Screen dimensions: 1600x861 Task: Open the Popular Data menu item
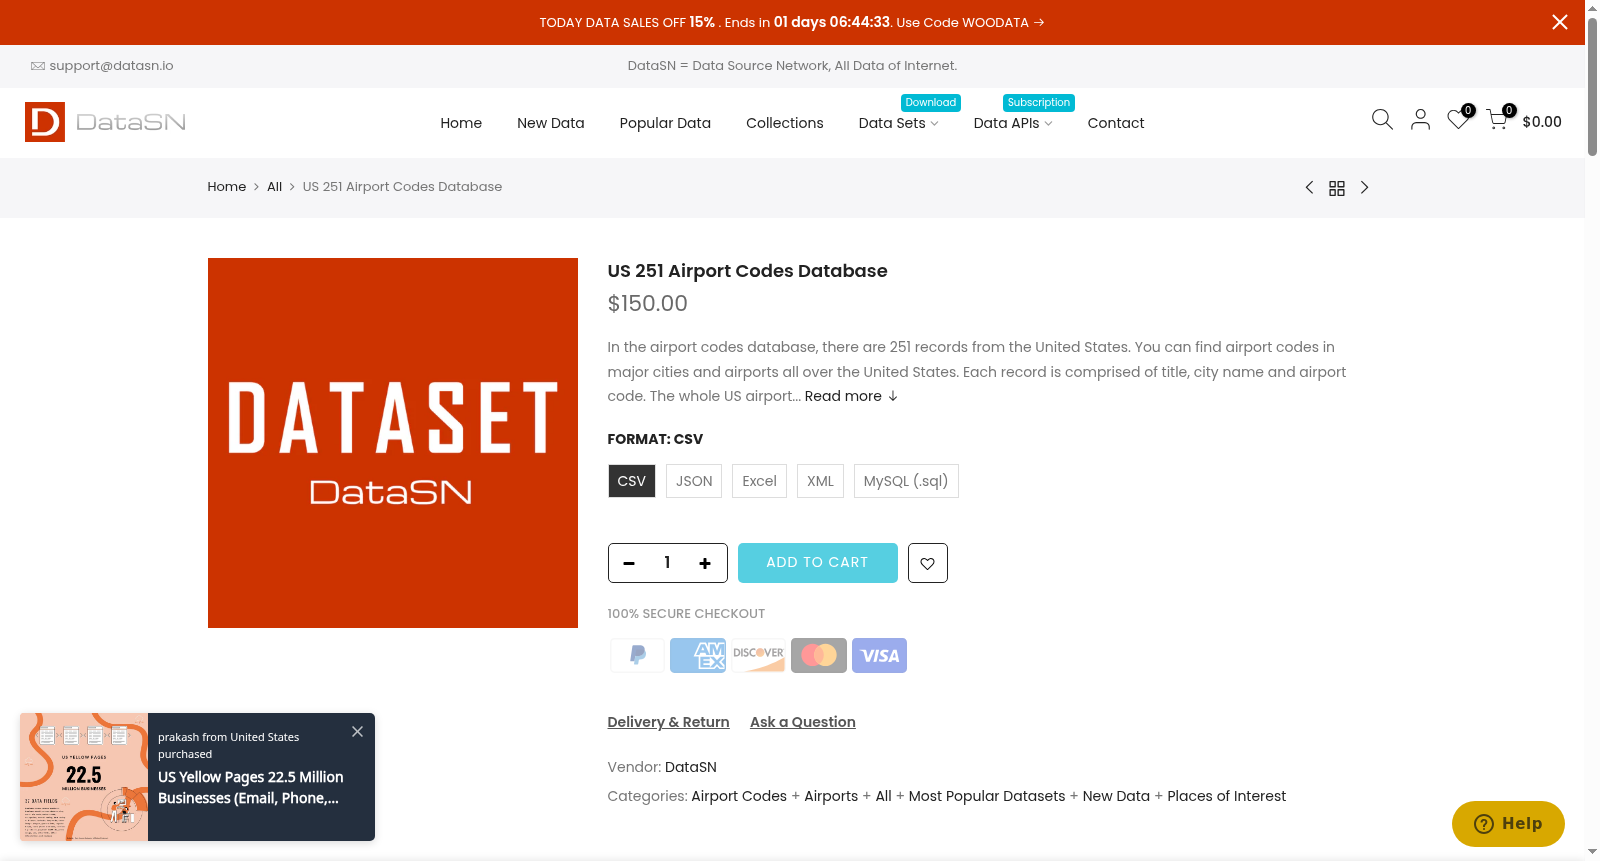tap(665, 123)
